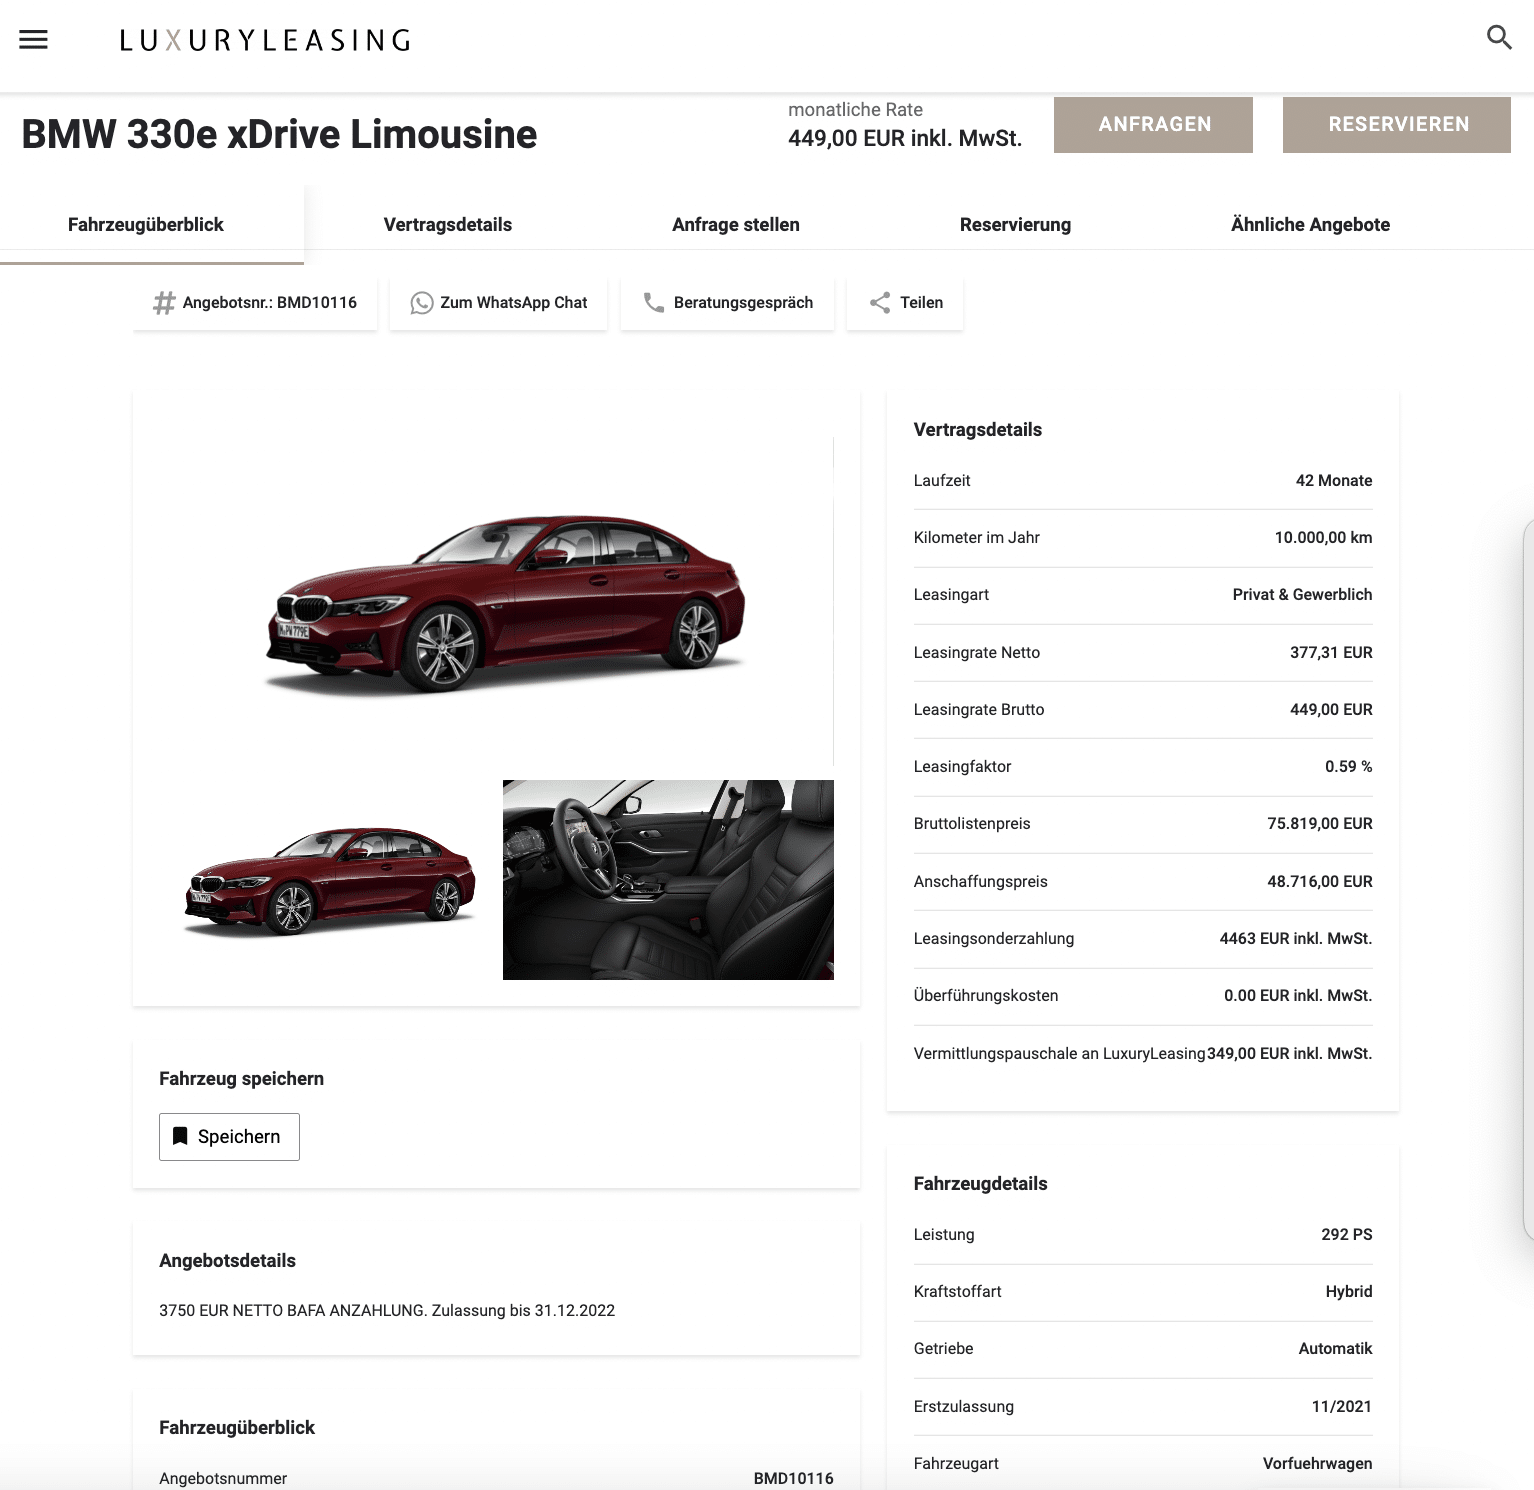Click the 4463 EUR inkl. MwSt. value
The width and height of the screenshot is (1534, 1490).
(1296, 939)
